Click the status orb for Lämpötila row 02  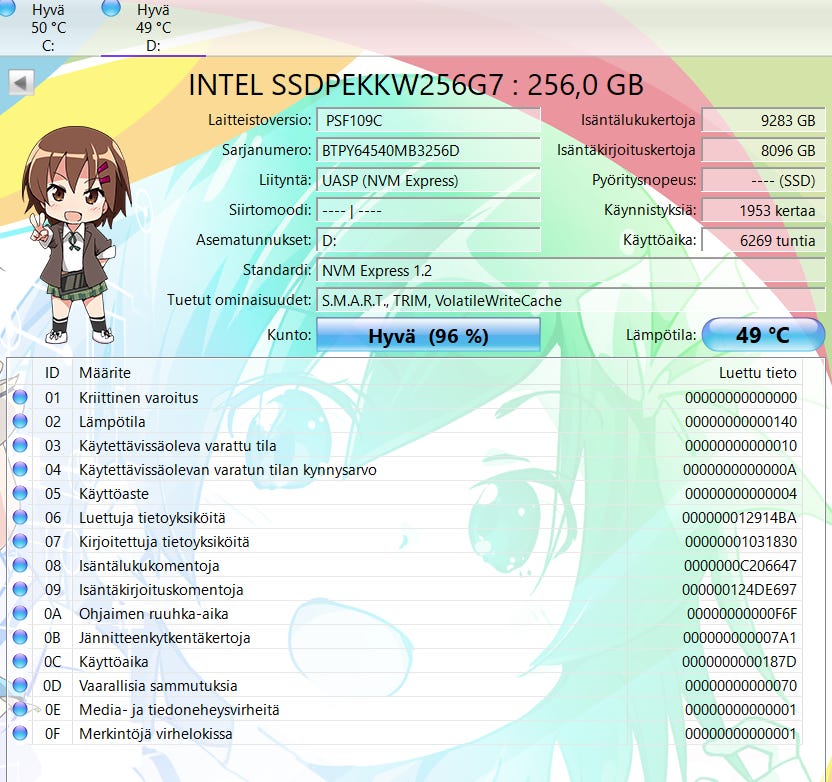click(x=20, y=421)
